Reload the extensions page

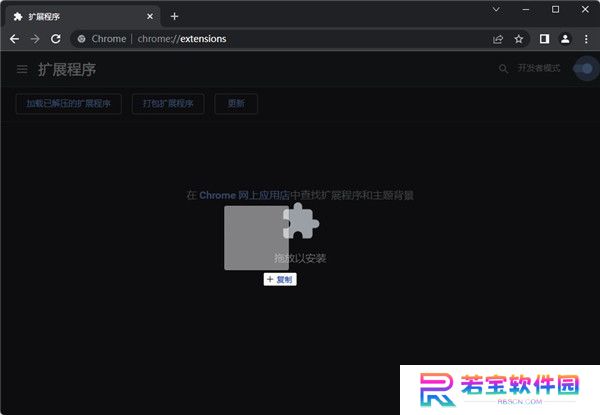(56, 39)
